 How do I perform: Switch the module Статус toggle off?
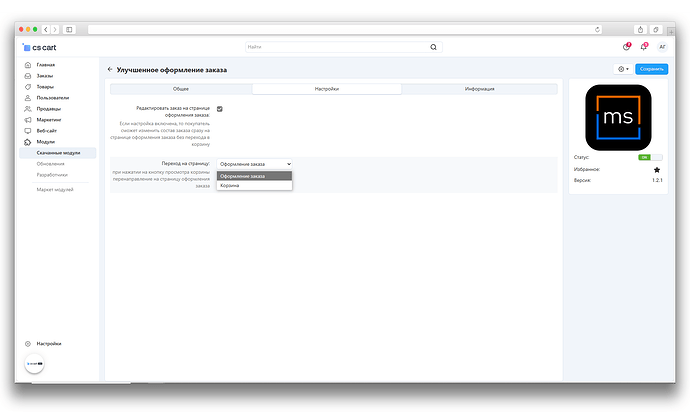(650, 157)
